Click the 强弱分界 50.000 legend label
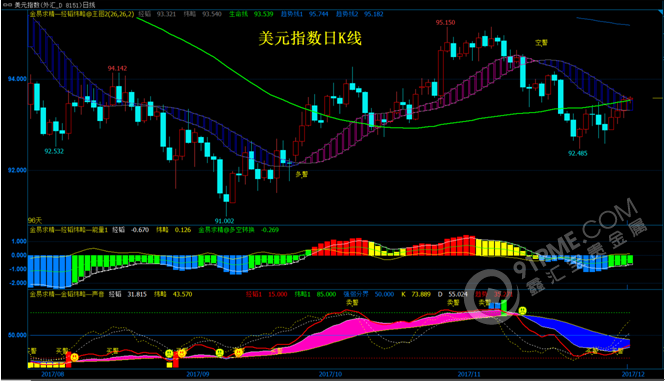 pyautogui.click(x=368, y=294)
